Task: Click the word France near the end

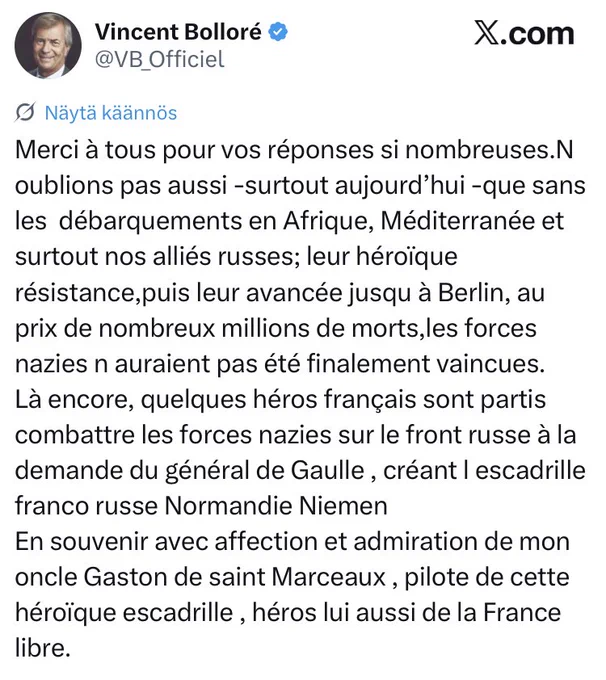Action: point(522,613)
